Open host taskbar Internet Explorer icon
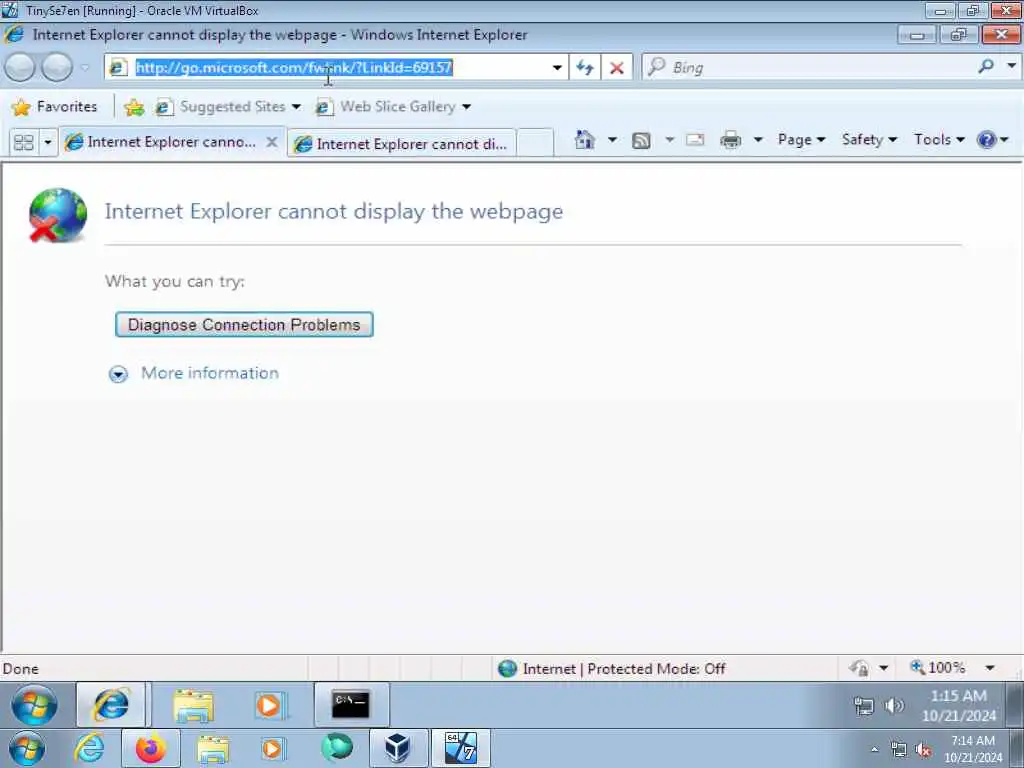 (x=89, y=748)
